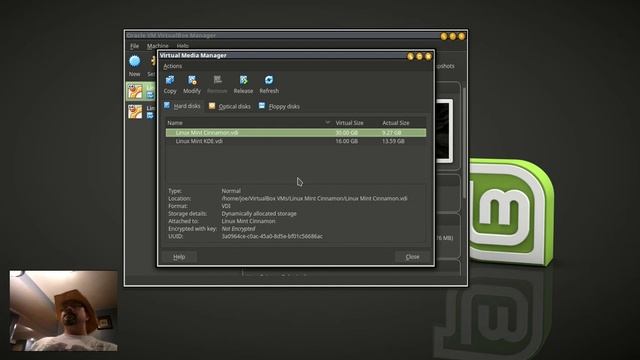Click the Help button in Media Manager

tap(179, 257)
